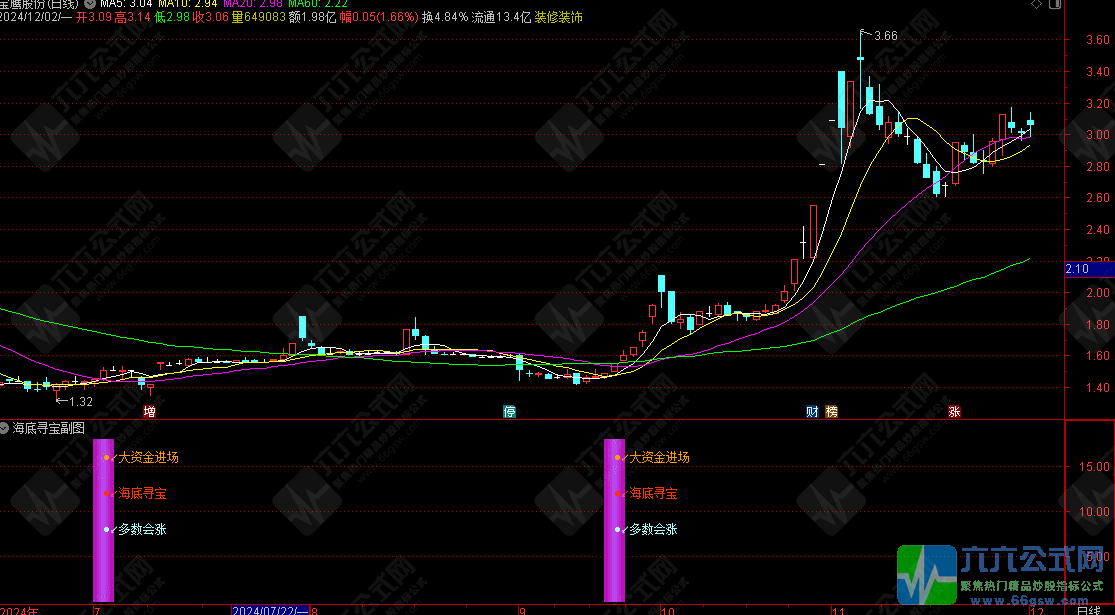This screenshot has height=615, width=1115.
Task: Click the 装修装饰 sector link
Action: pyautogui.click(x=558, y=17)
